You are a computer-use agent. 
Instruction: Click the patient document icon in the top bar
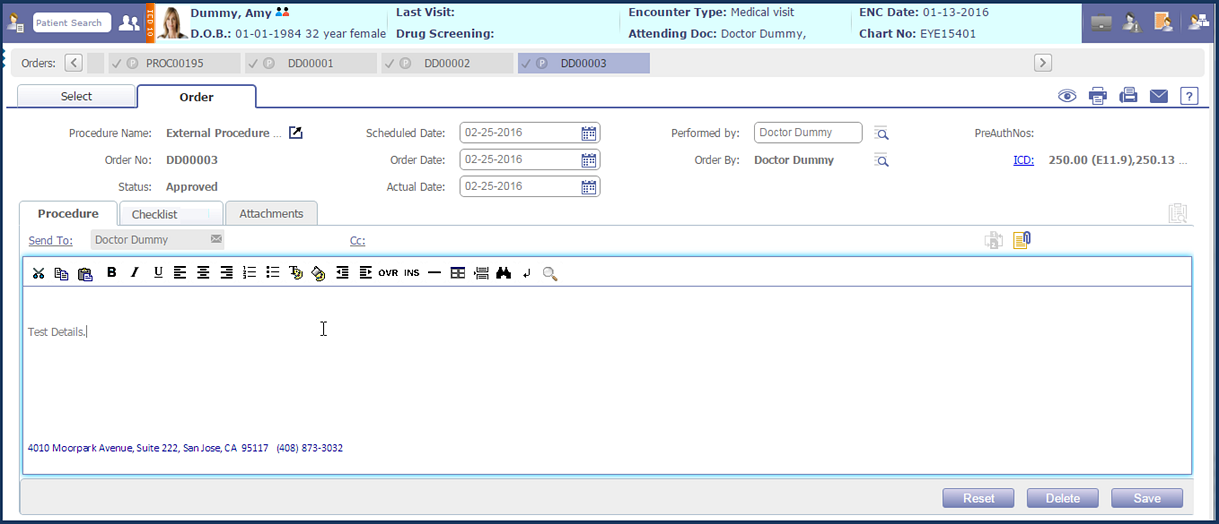pos(1164,22)
